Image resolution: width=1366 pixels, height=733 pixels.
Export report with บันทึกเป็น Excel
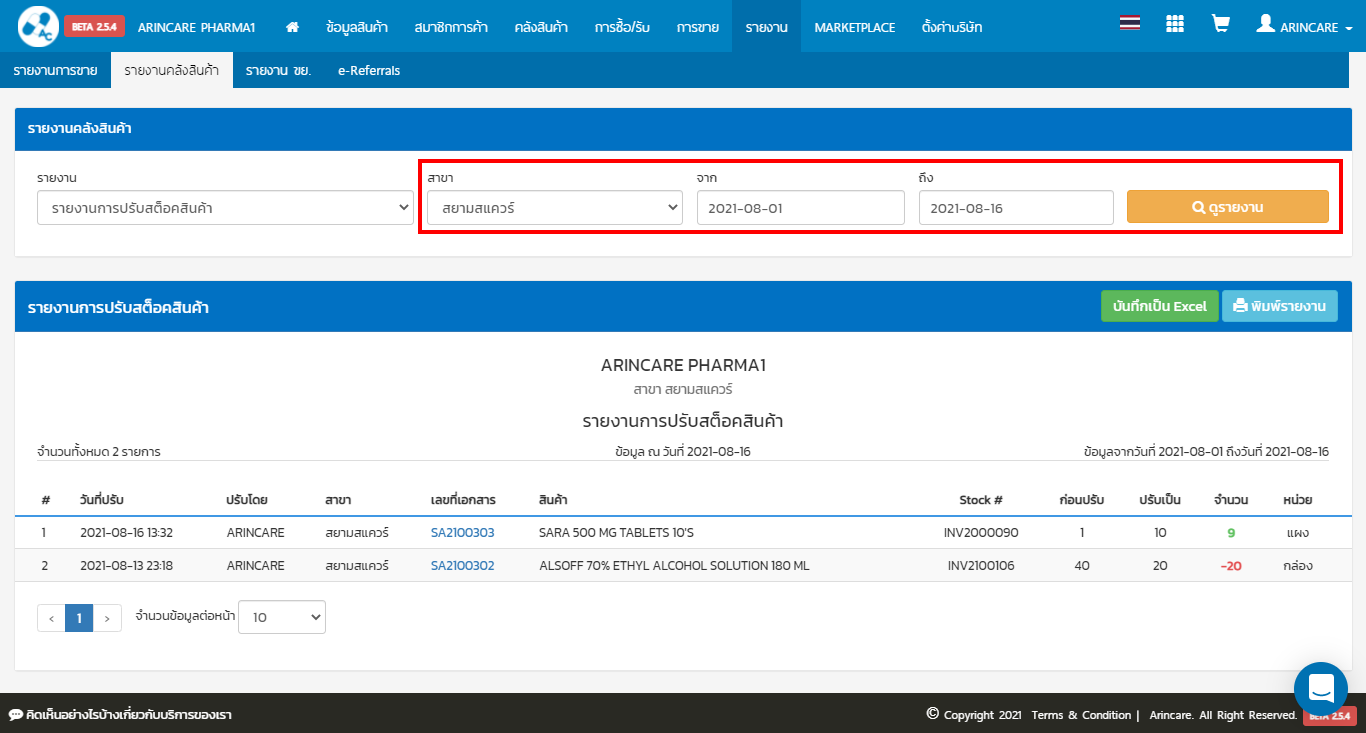pos(1160,306)
